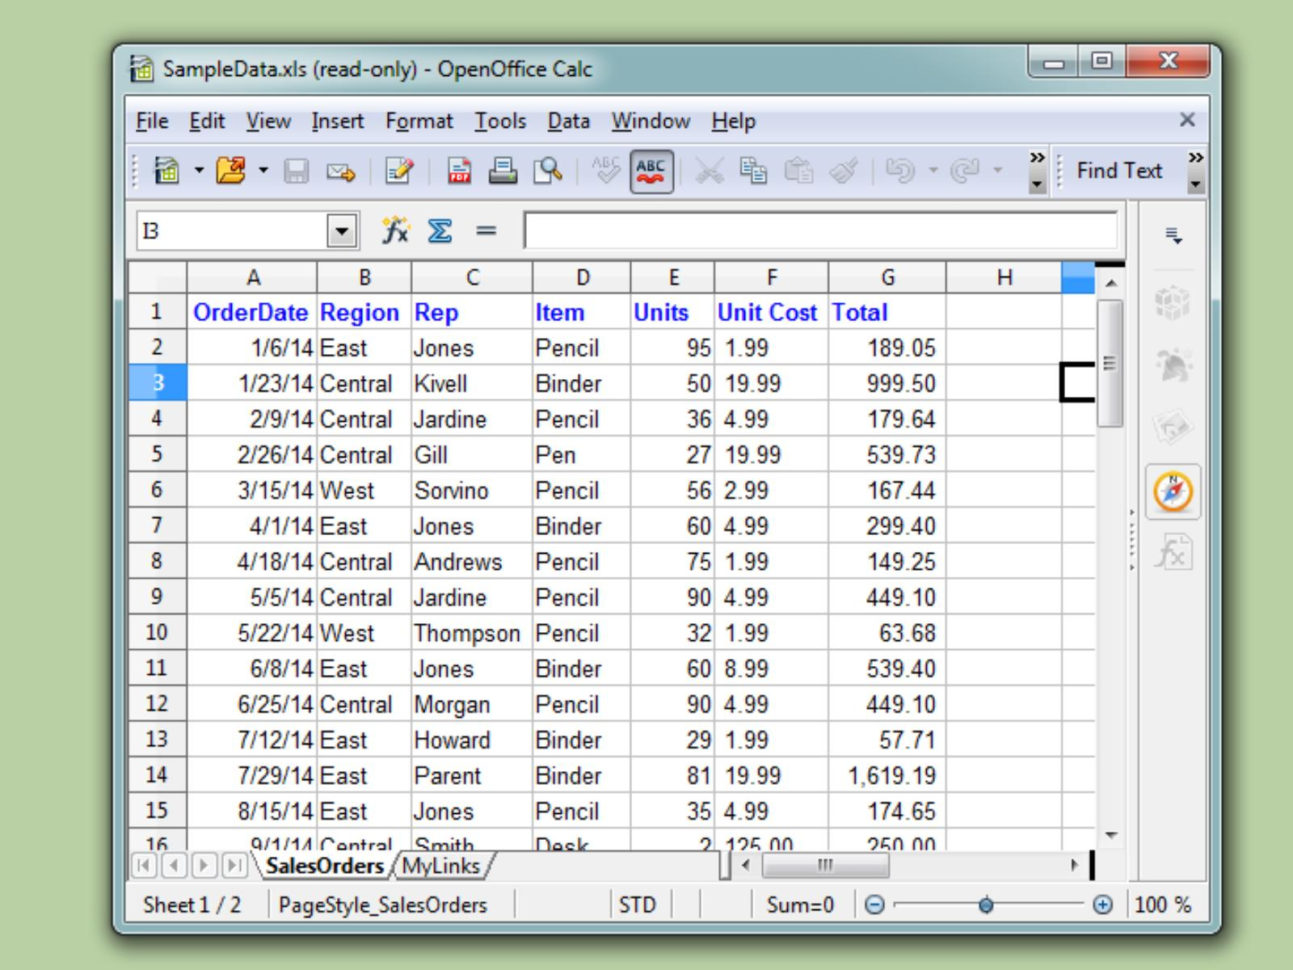
Task: Start the Spellcheck tool
Action: tap(605, 168)
